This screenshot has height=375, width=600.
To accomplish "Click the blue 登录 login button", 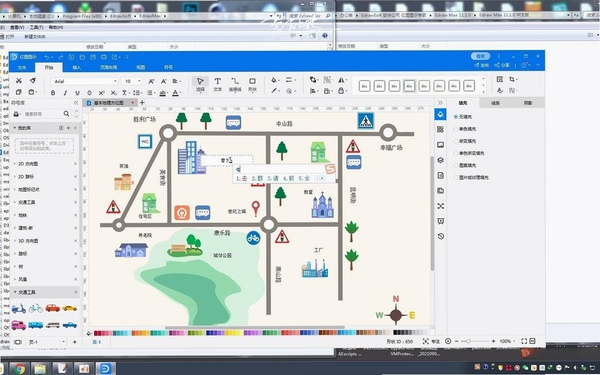I will (x=480, y=56).
